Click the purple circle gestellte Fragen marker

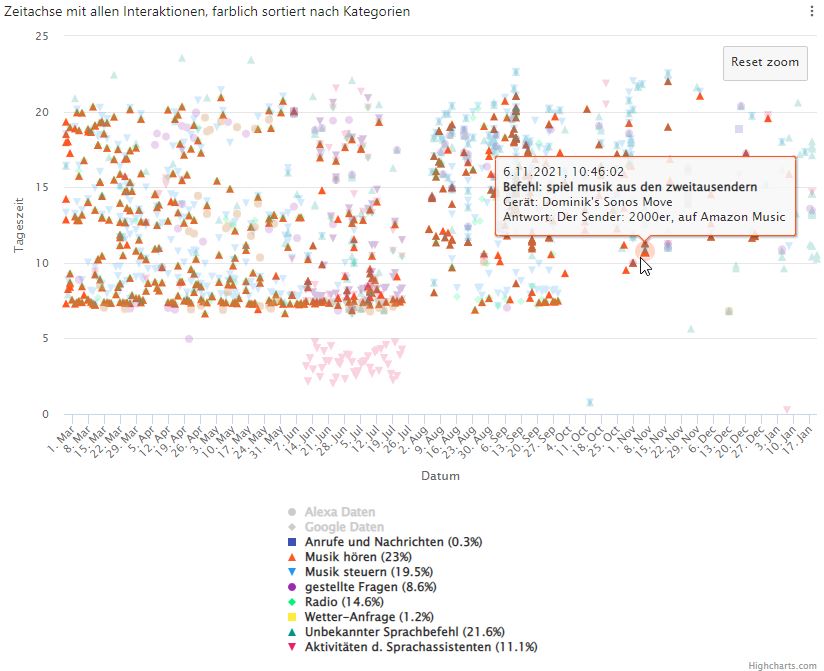(292, 586)
